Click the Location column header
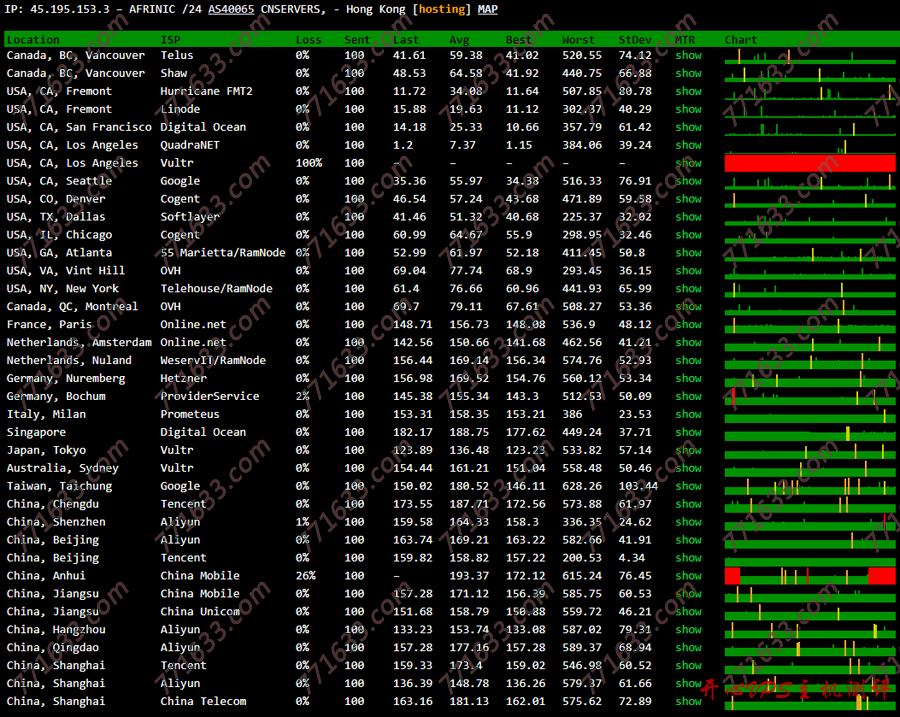 click(33, 40)
